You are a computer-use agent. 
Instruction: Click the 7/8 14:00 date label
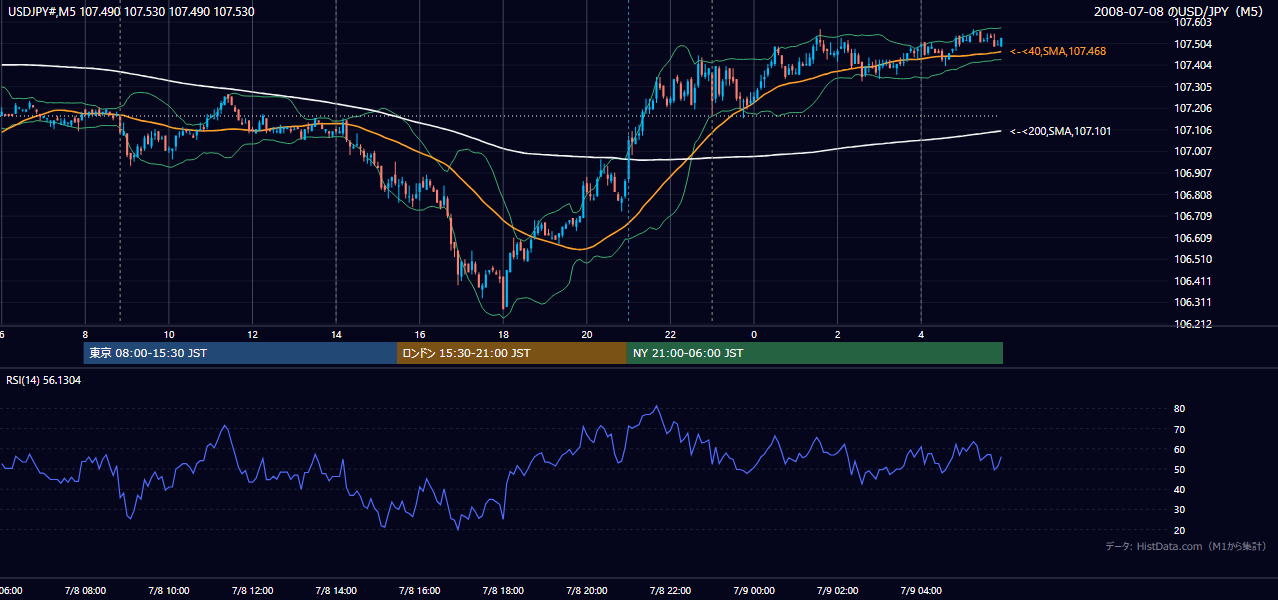[336, 591]
